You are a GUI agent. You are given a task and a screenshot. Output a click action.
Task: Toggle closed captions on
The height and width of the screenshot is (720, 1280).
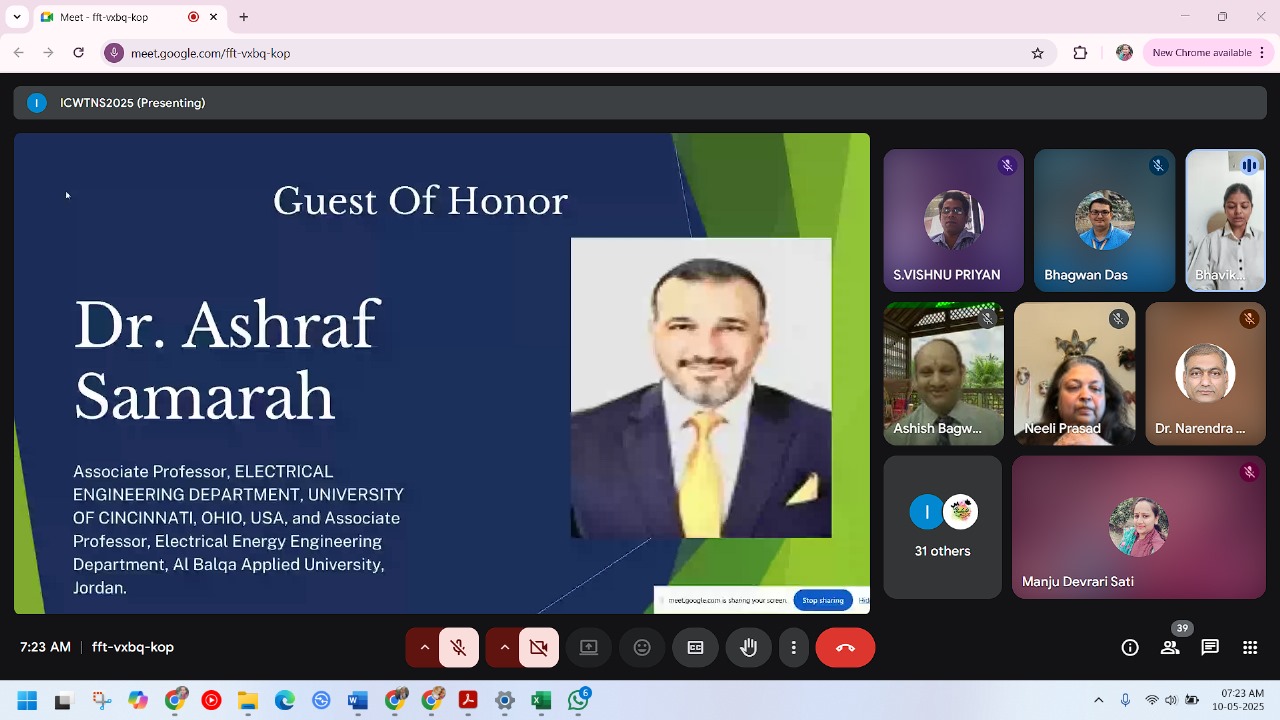tap(695, 648)
